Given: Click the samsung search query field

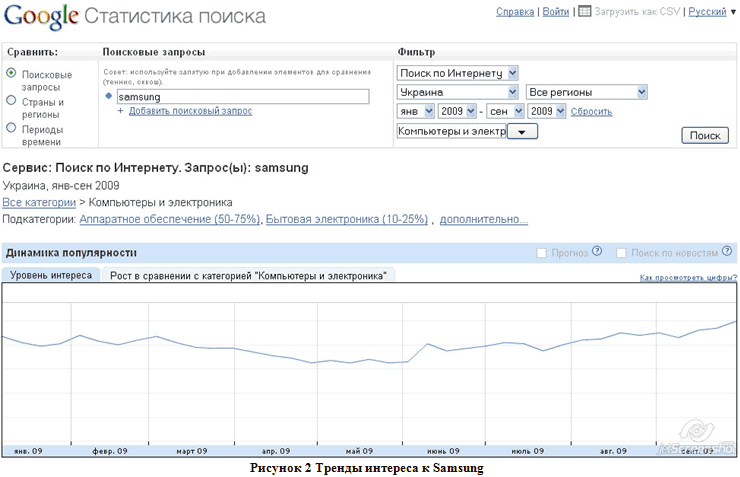Looking at the screenshot, I should [243, 97].
